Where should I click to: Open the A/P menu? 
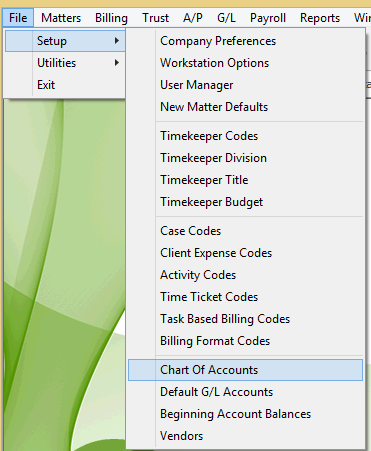click(193, 18)
